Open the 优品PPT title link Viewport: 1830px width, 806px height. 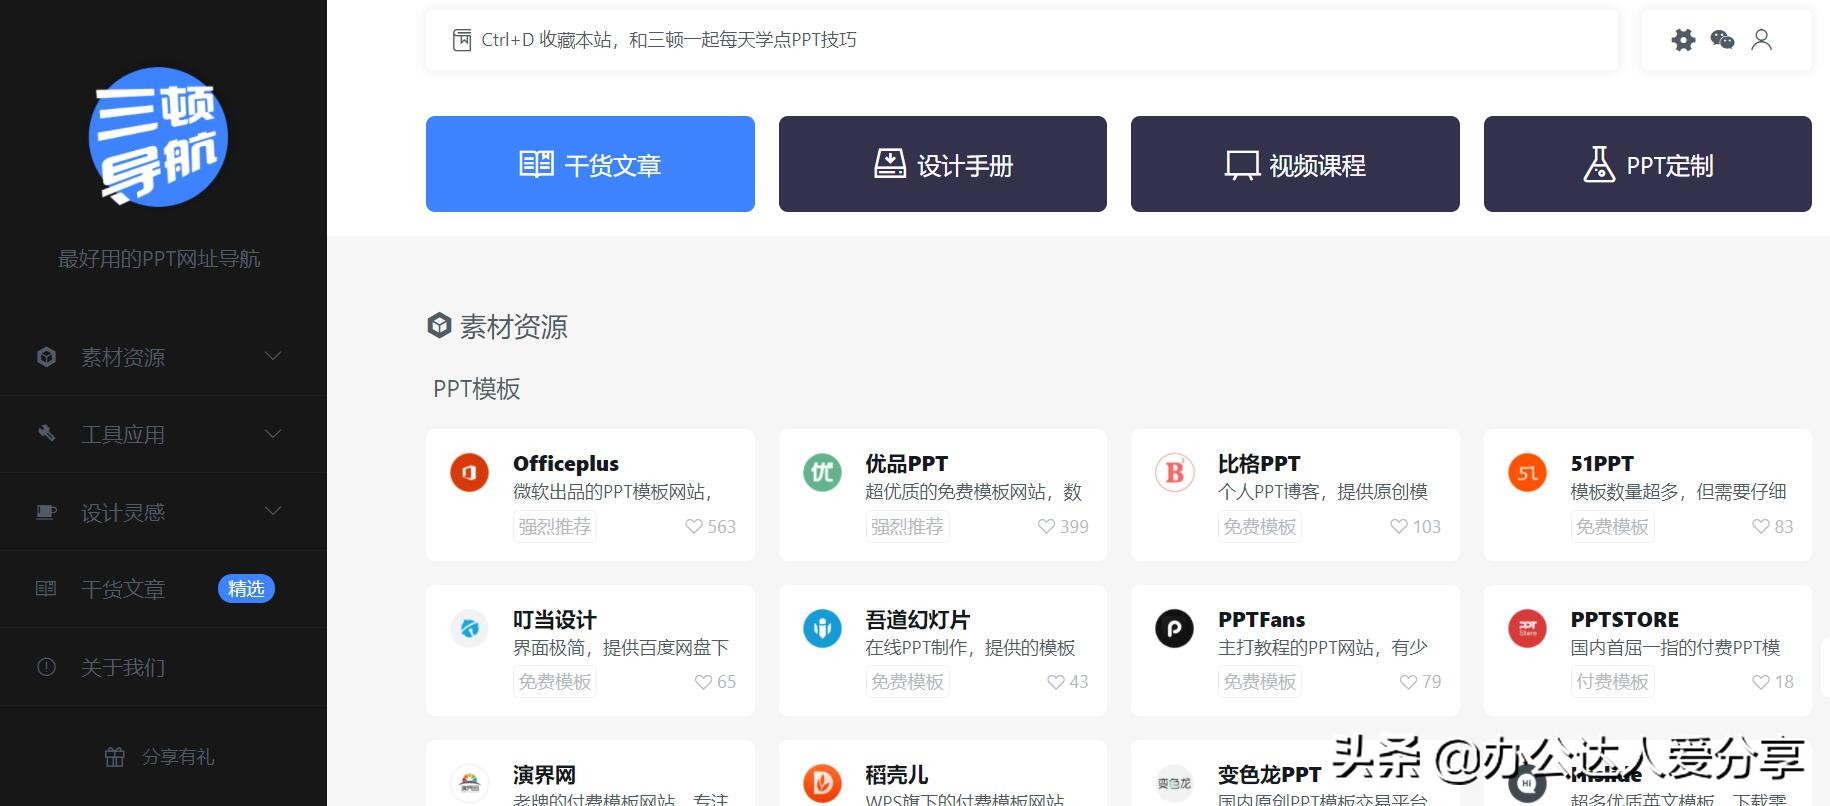906,464
